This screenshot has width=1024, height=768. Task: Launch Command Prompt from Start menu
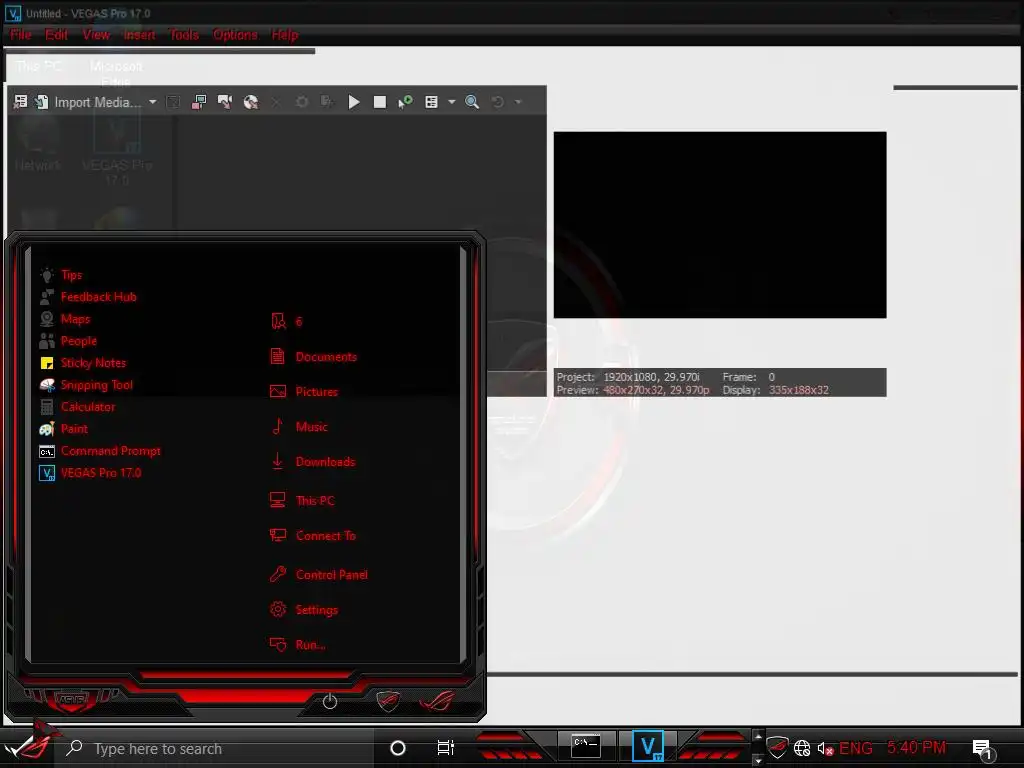[x=99, y=451]
